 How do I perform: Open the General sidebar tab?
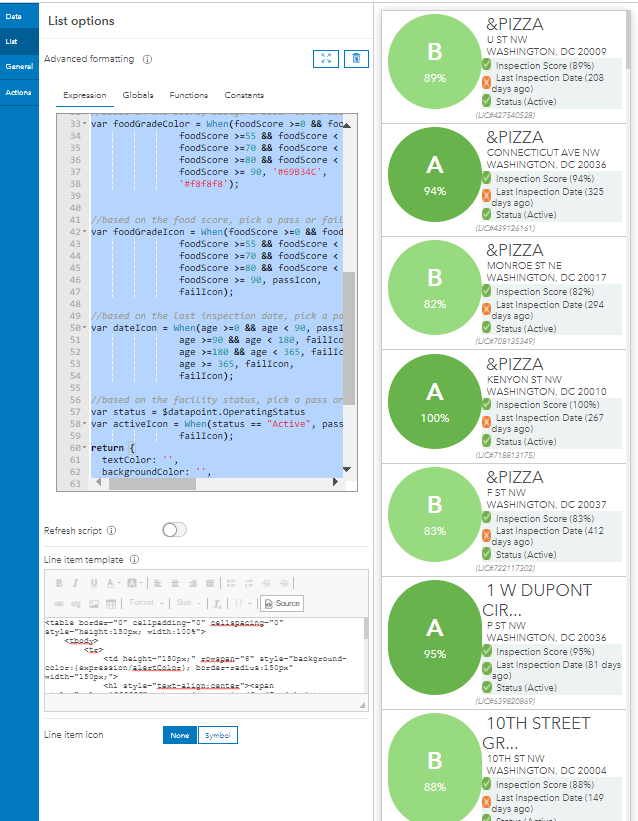(x=19, y=66)
